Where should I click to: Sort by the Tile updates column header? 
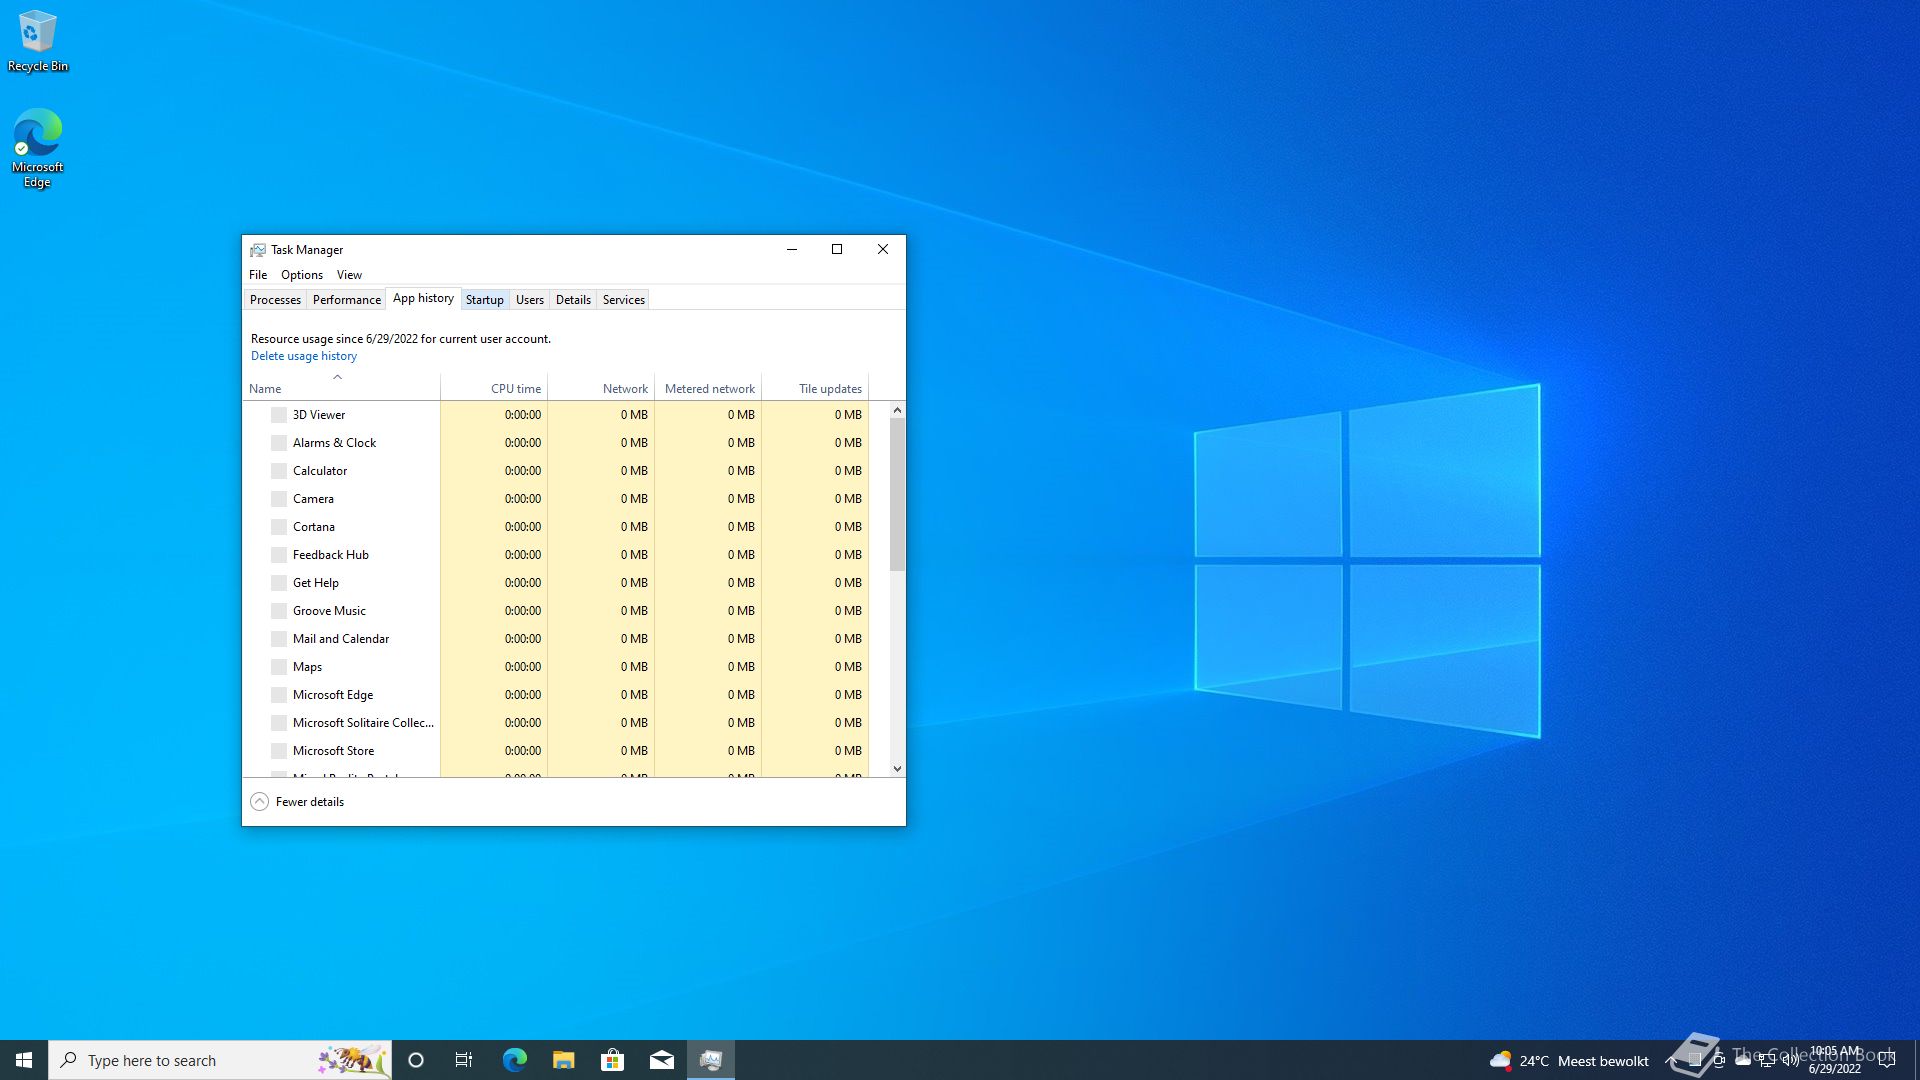pyautogui.click(x=815, y=388)
